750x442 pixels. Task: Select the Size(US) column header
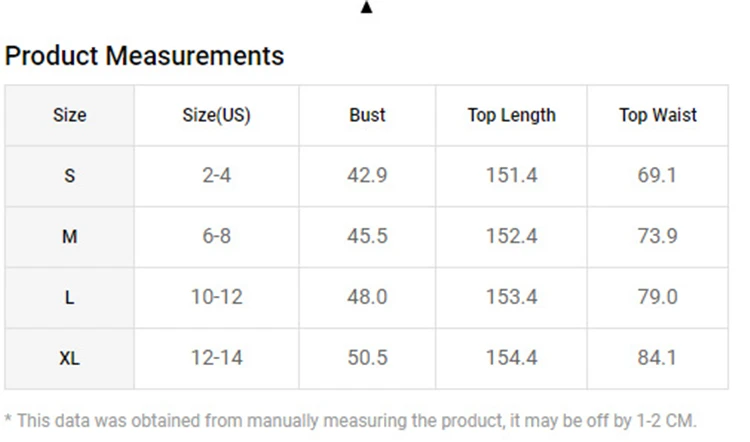(217, 115)
